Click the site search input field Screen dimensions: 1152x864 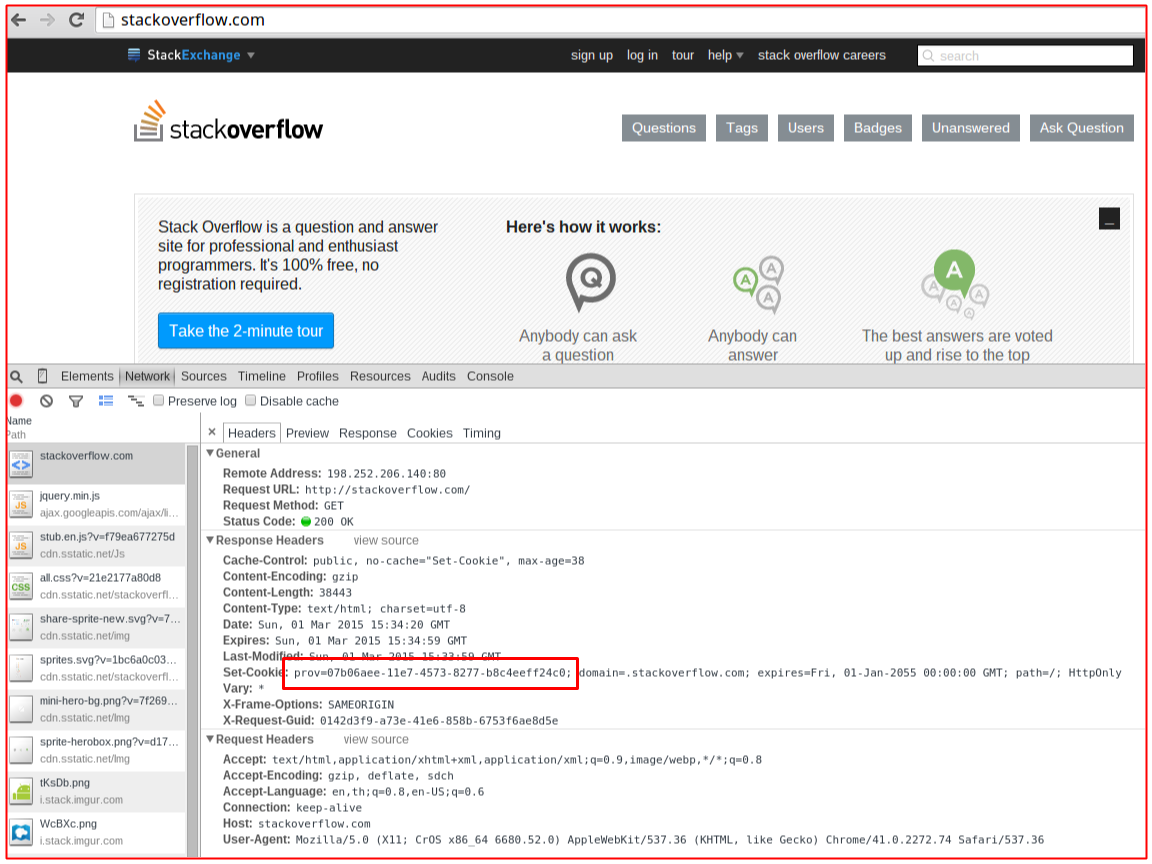(x=1025, y=55)
